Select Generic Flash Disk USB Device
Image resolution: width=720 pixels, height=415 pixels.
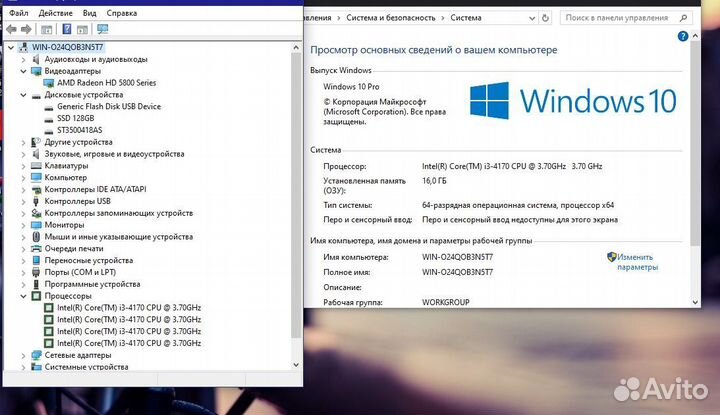click(x=109, y=107)
